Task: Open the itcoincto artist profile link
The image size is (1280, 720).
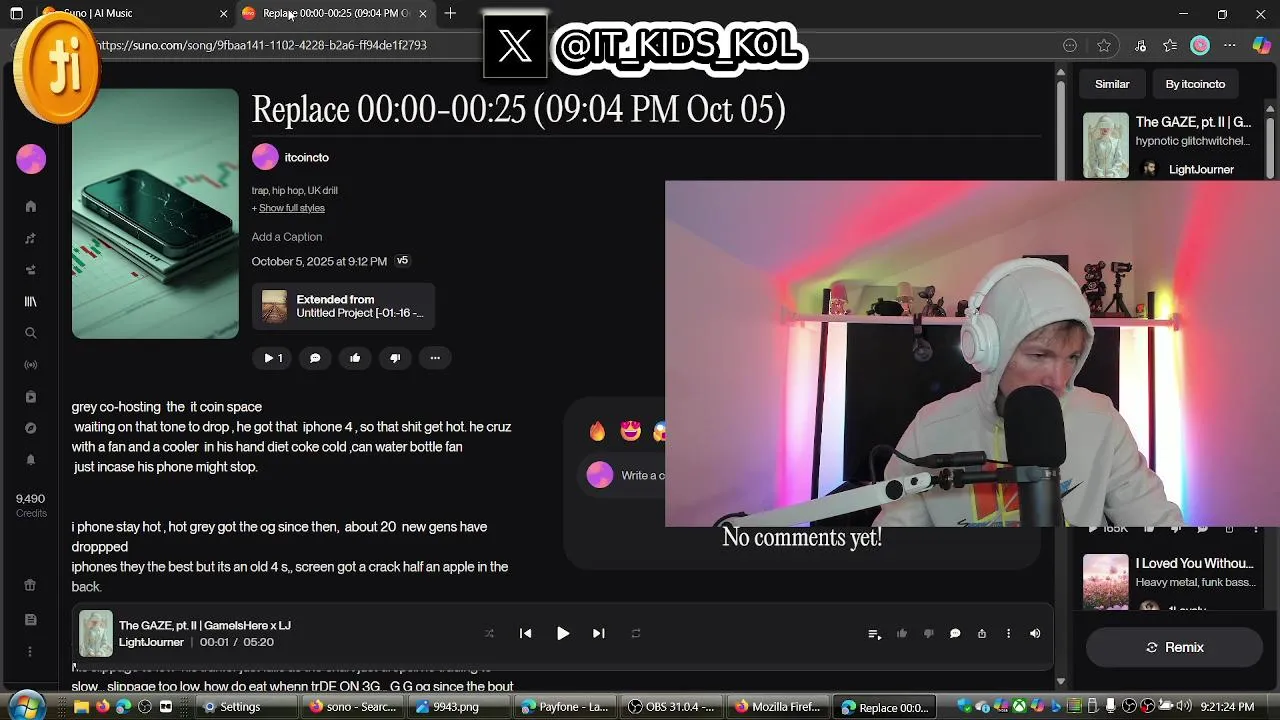Action: click(x=306, y=157)
